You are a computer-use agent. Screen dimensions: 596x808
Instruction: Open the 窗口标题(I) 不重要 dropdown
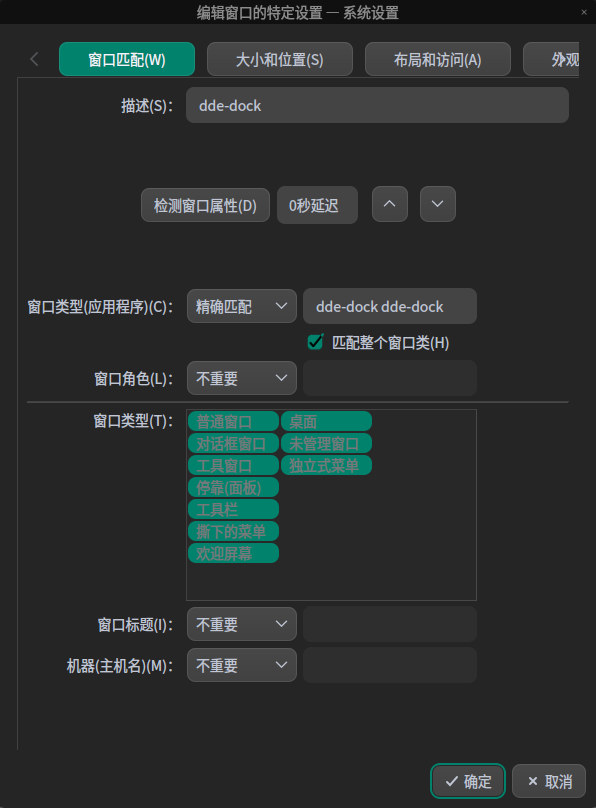point(241,623)
